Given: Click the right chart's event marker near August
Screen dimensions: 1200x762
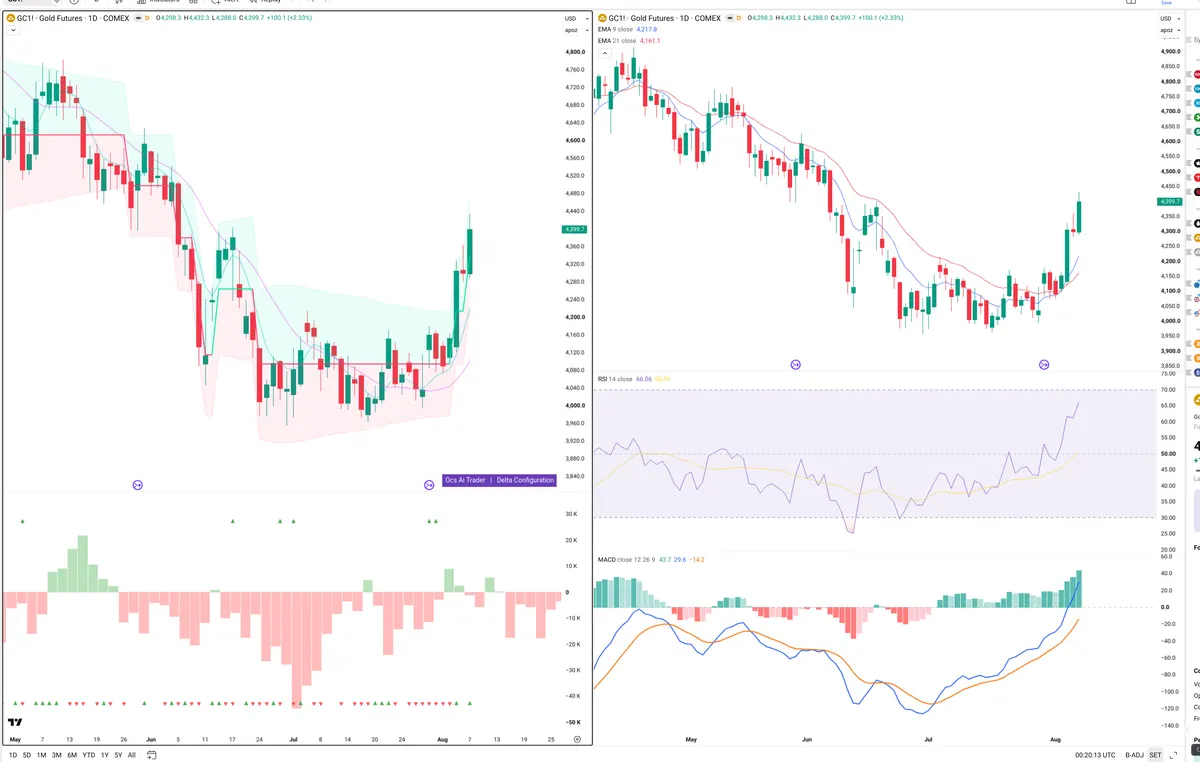Looking at the screenshot, I should pyautogui.click(x=1045, y=365).
